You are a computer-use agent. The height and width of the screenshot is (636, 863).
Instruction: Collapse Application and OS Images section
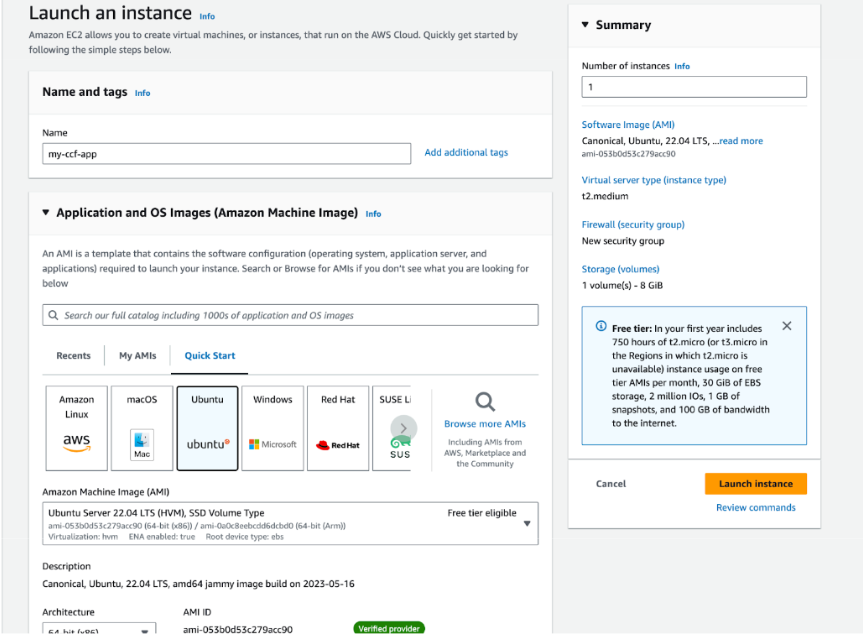tap(46, 212)
